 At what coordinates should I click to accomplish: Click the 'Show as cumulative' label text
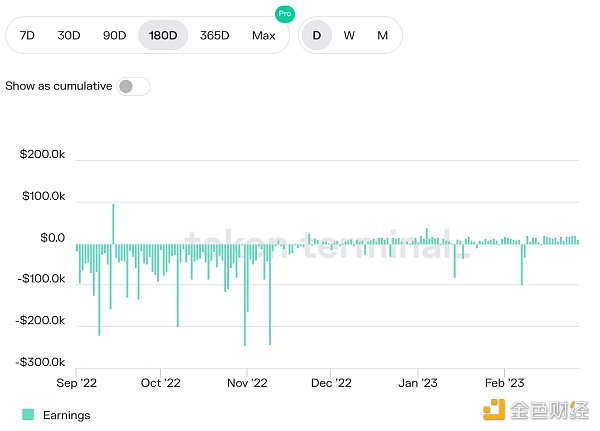click(x=58, y=86)
